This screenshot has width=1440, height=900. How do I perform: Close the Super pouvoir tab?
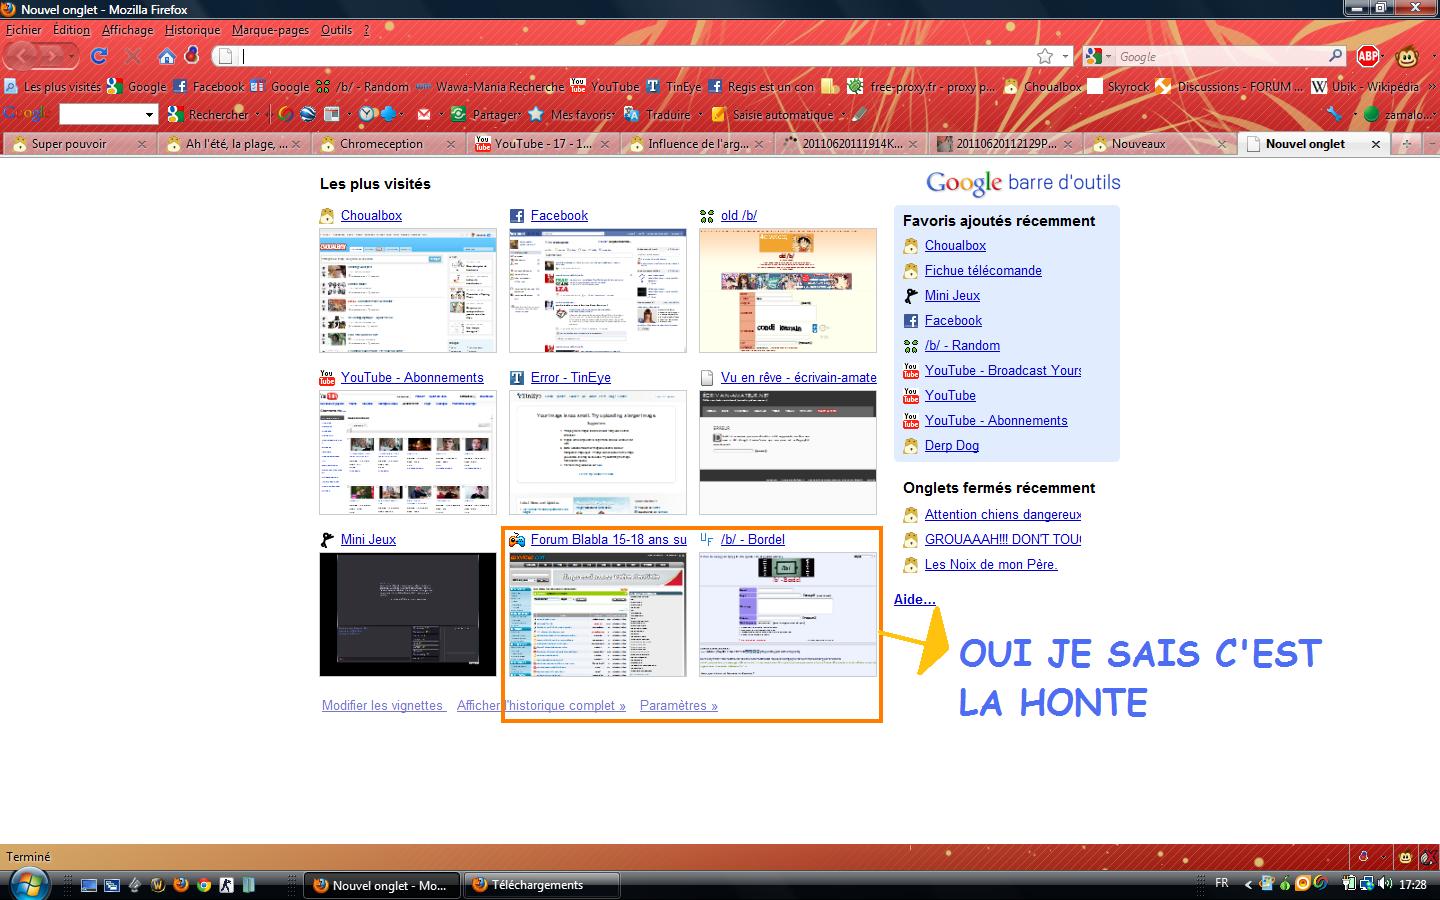coord(141,144)
